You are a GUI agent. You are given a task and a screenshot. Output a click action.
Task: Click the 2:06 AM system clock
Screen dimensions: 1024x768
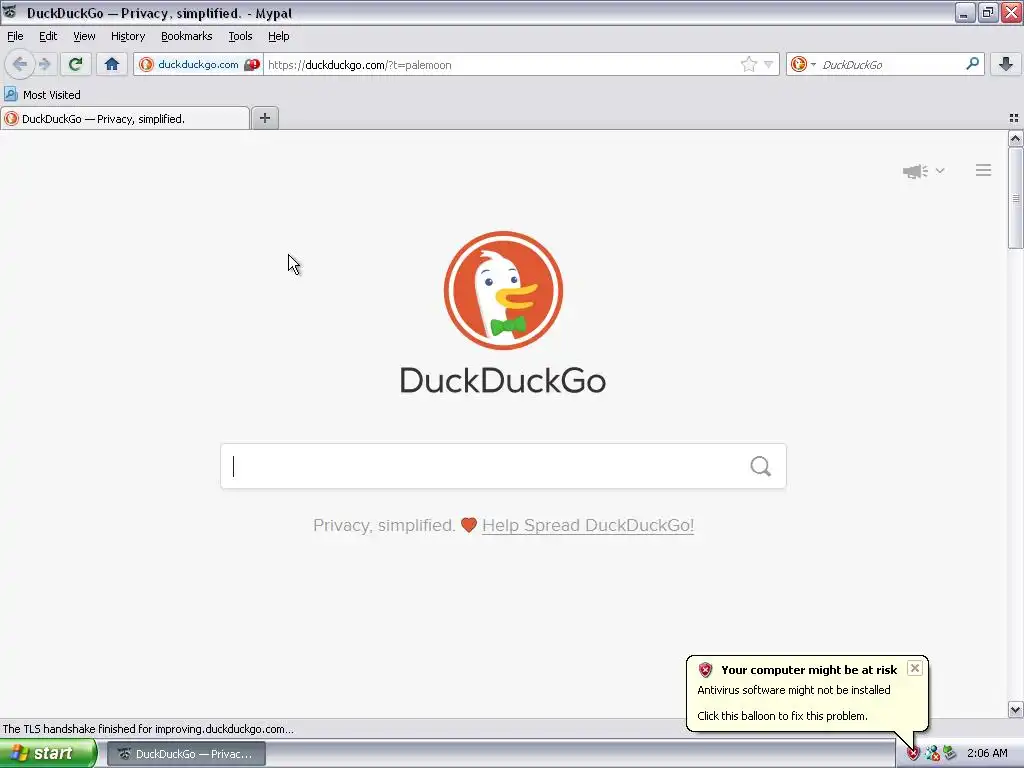coord(987,753)
